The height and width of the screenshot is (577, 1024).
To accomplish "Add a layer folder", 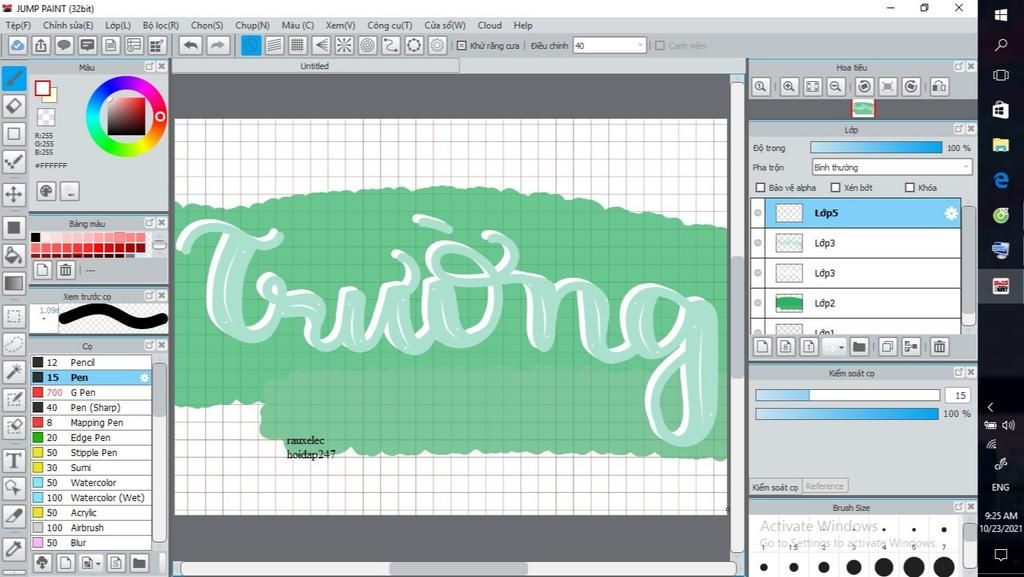I will (x=859, y=347).
